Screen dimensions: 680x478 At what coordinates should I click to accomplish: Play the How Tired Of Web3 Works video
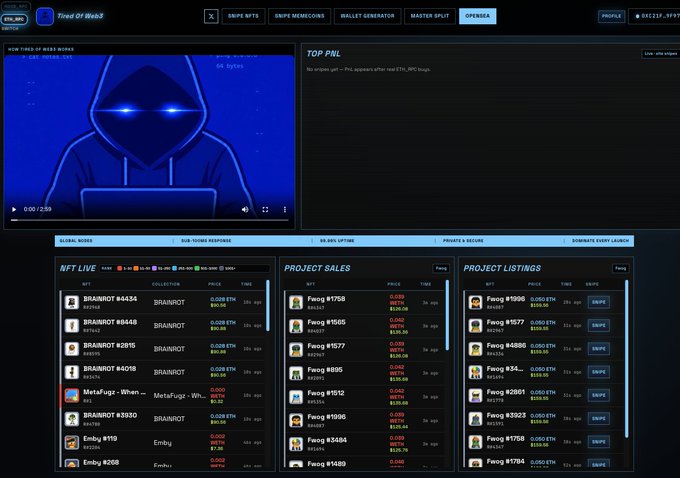[x=14, y=210]
